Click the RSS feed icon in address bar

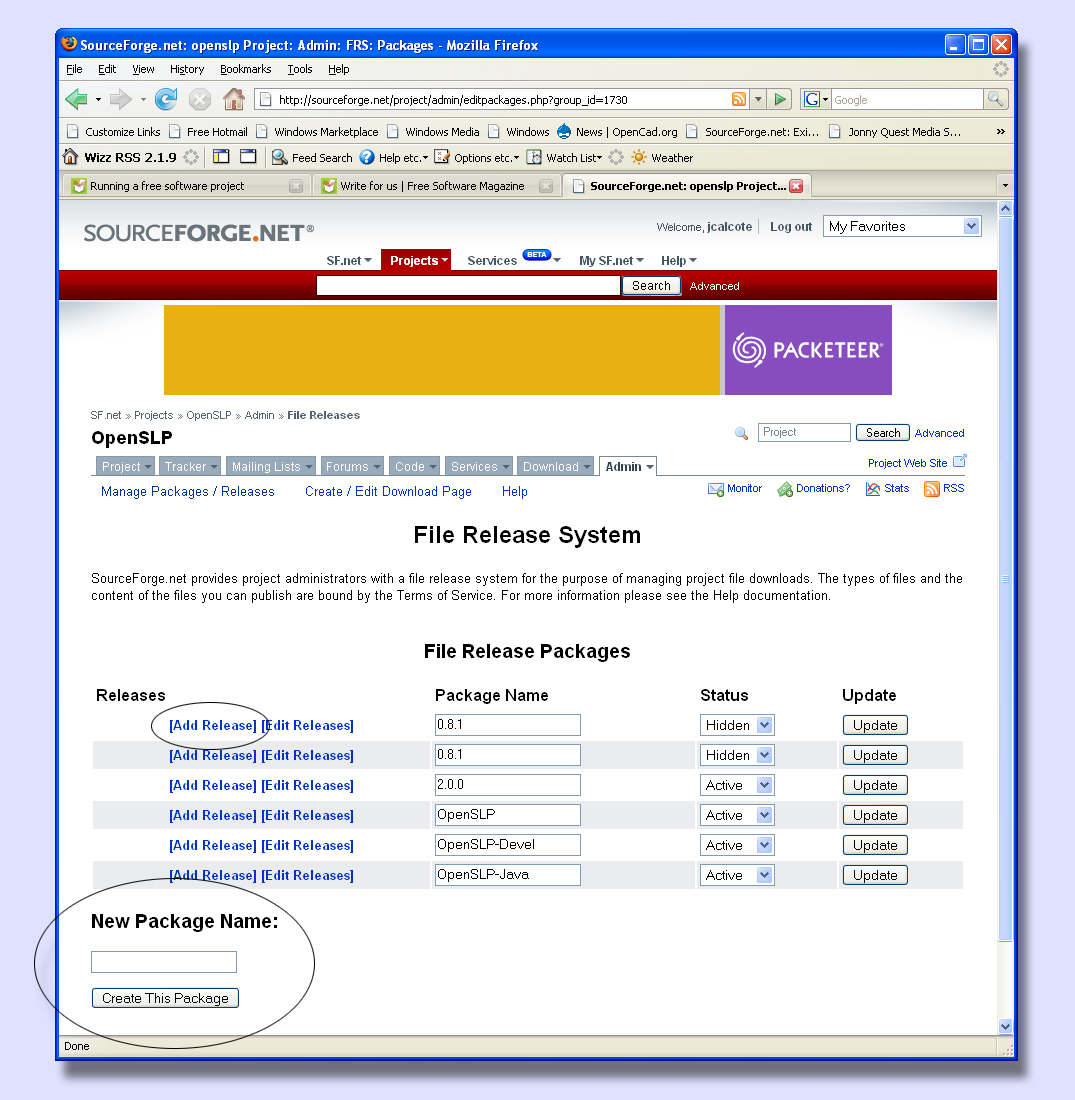(x=738, y=100)
